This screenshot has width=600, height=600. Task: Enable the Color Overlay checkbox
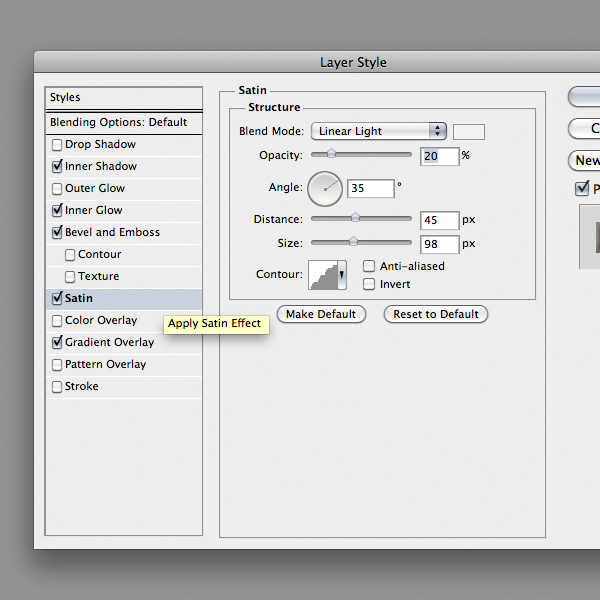pos(57,321)
